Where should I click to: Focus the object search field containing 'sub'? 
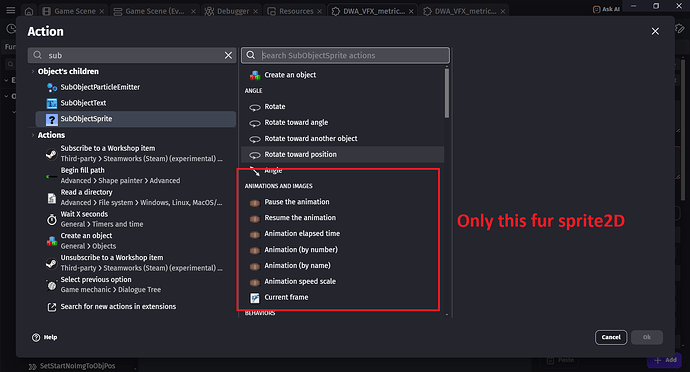(132, 55)
